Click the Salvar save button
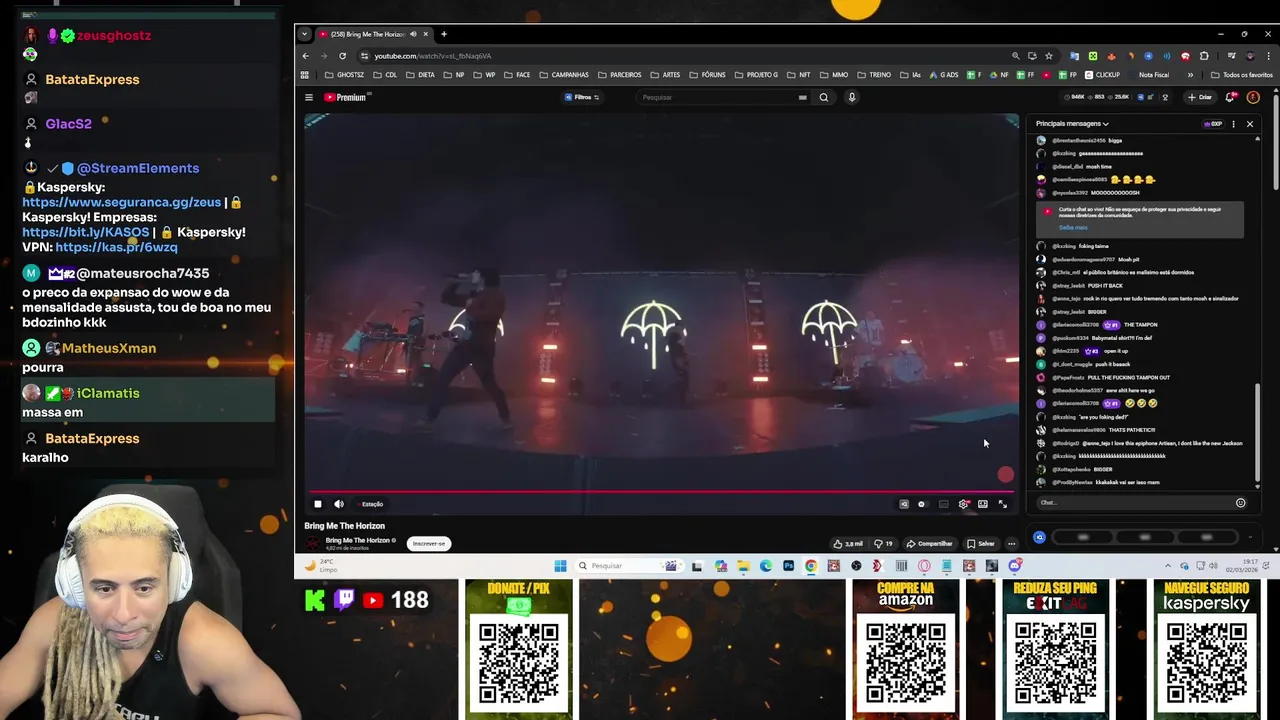Screen dimensions: 1280x720 [980, 544]
